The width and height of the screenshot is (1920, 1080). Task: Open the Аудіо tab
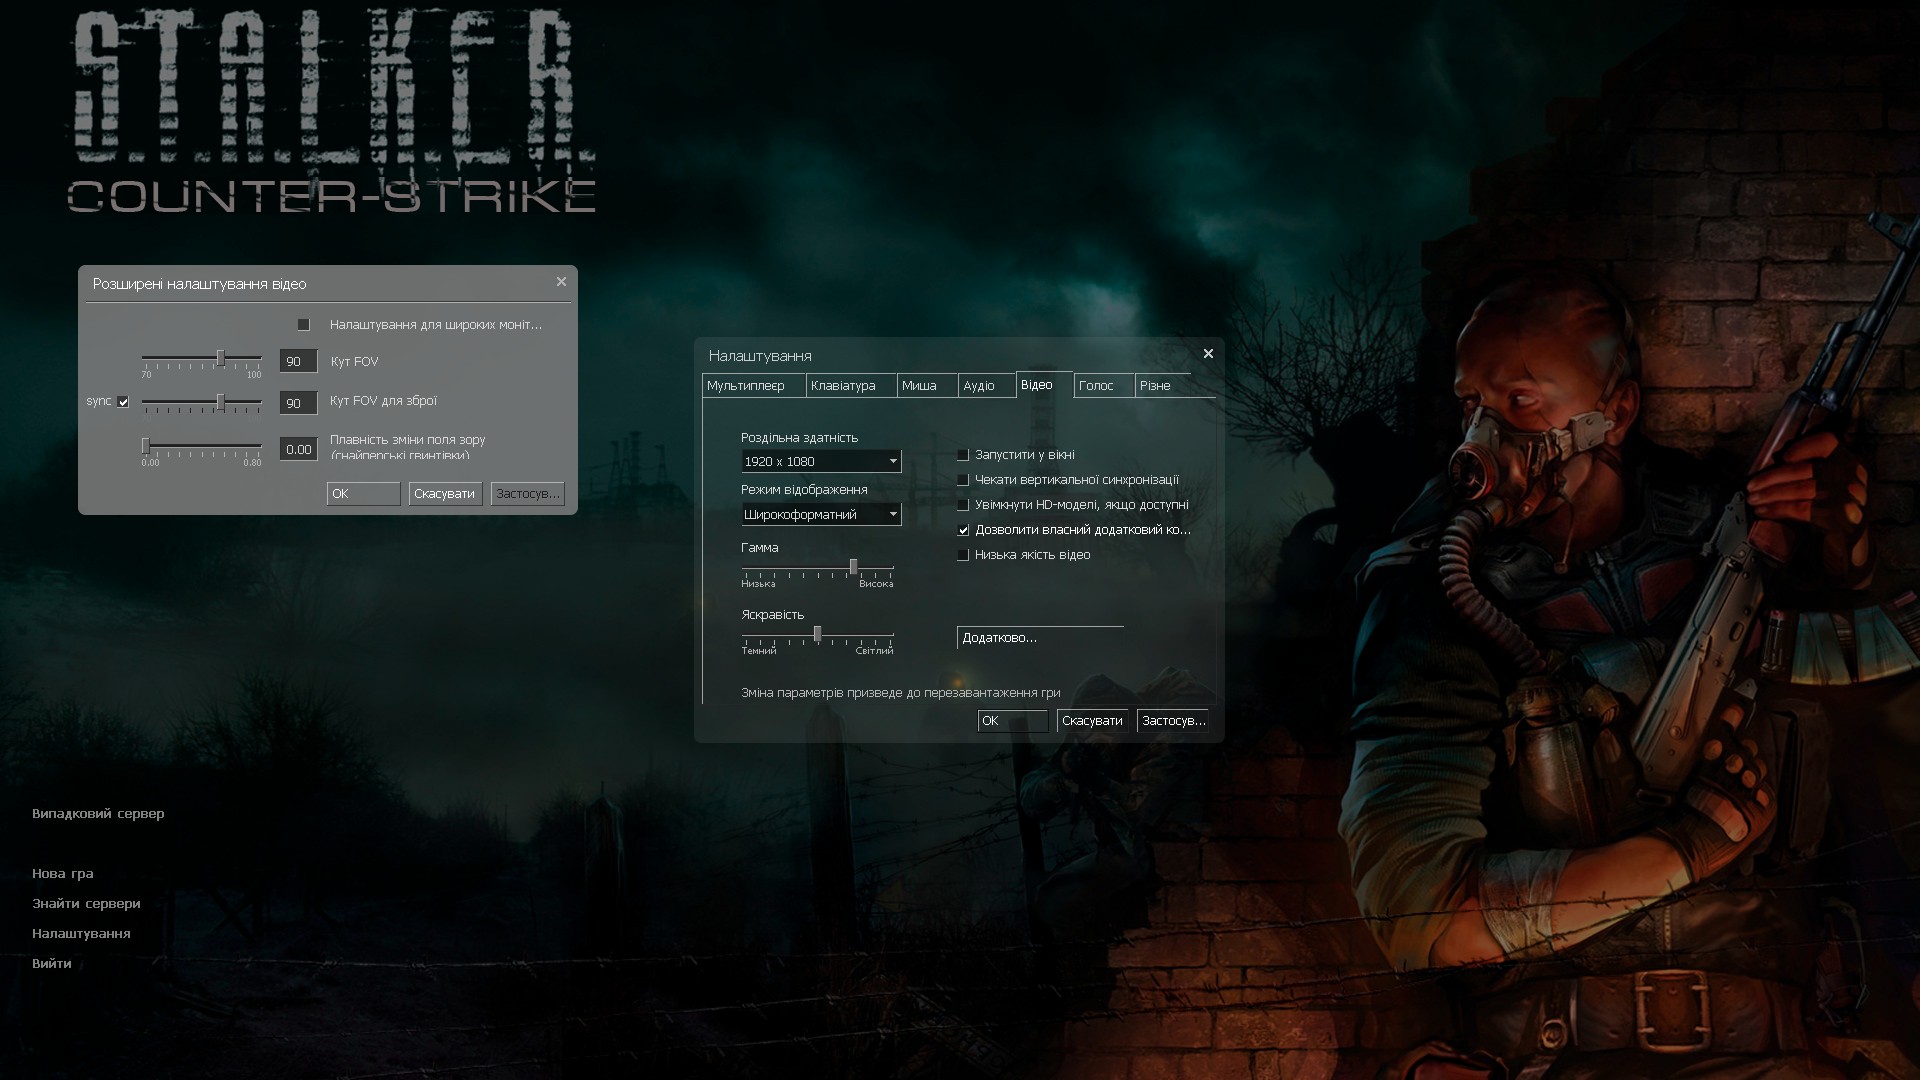click(978, 386)
